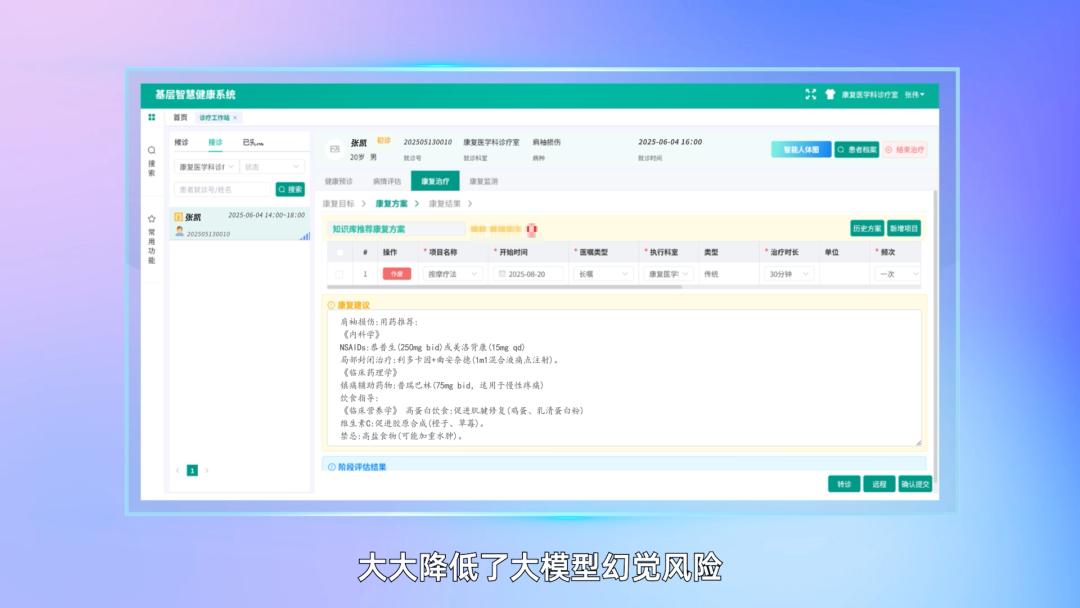This screenshot has width=1080, height=608.
Task: Click the 远程 button
Action: 879,484
